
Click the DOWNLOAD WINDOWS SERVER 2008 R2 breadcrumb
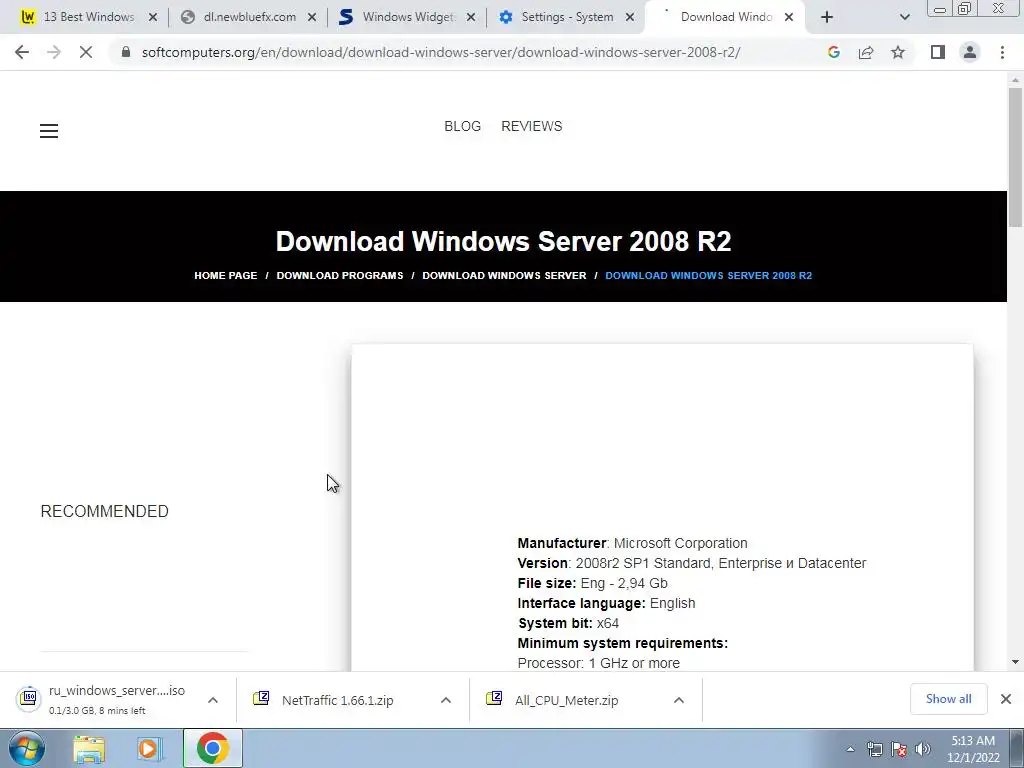tap(709, 276)
